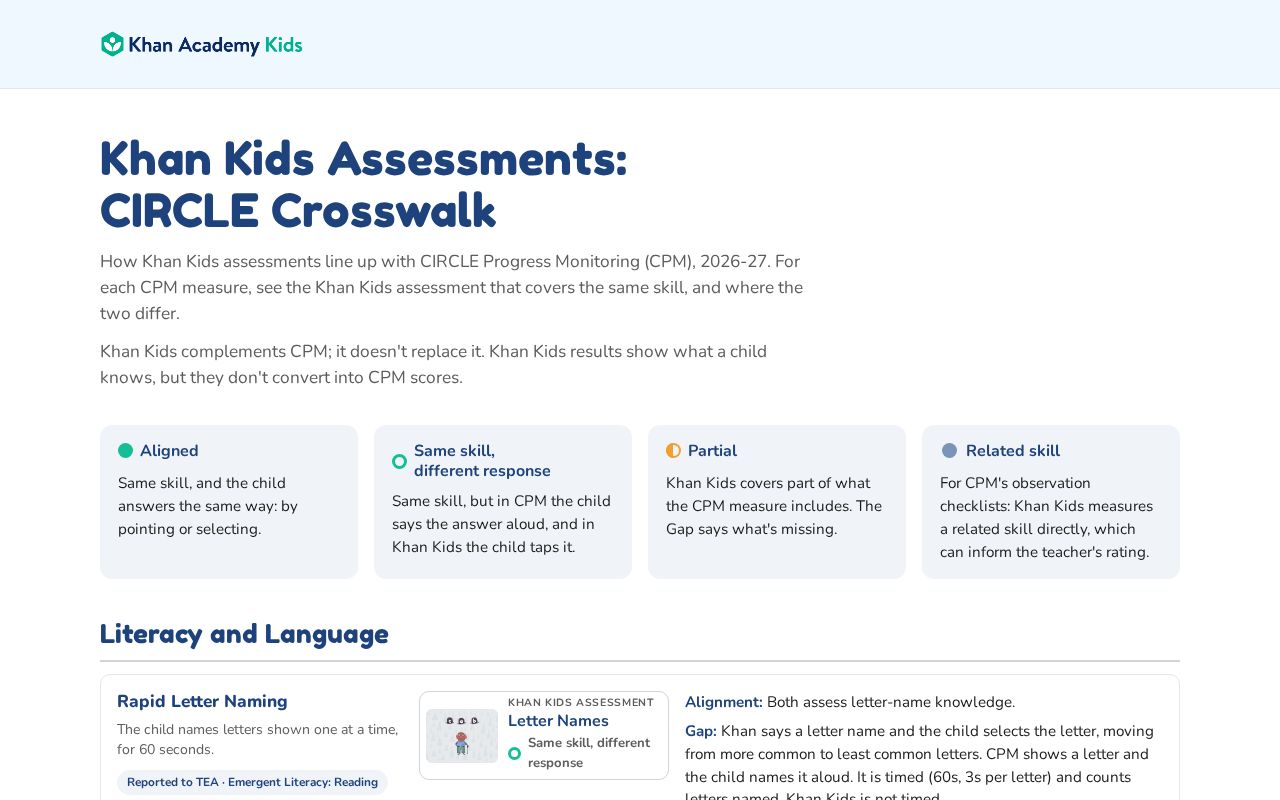Click the text 'Both assess letter-name knowledge.'
The width and height of the screenshot is (1280, 800).
point(891,702)
